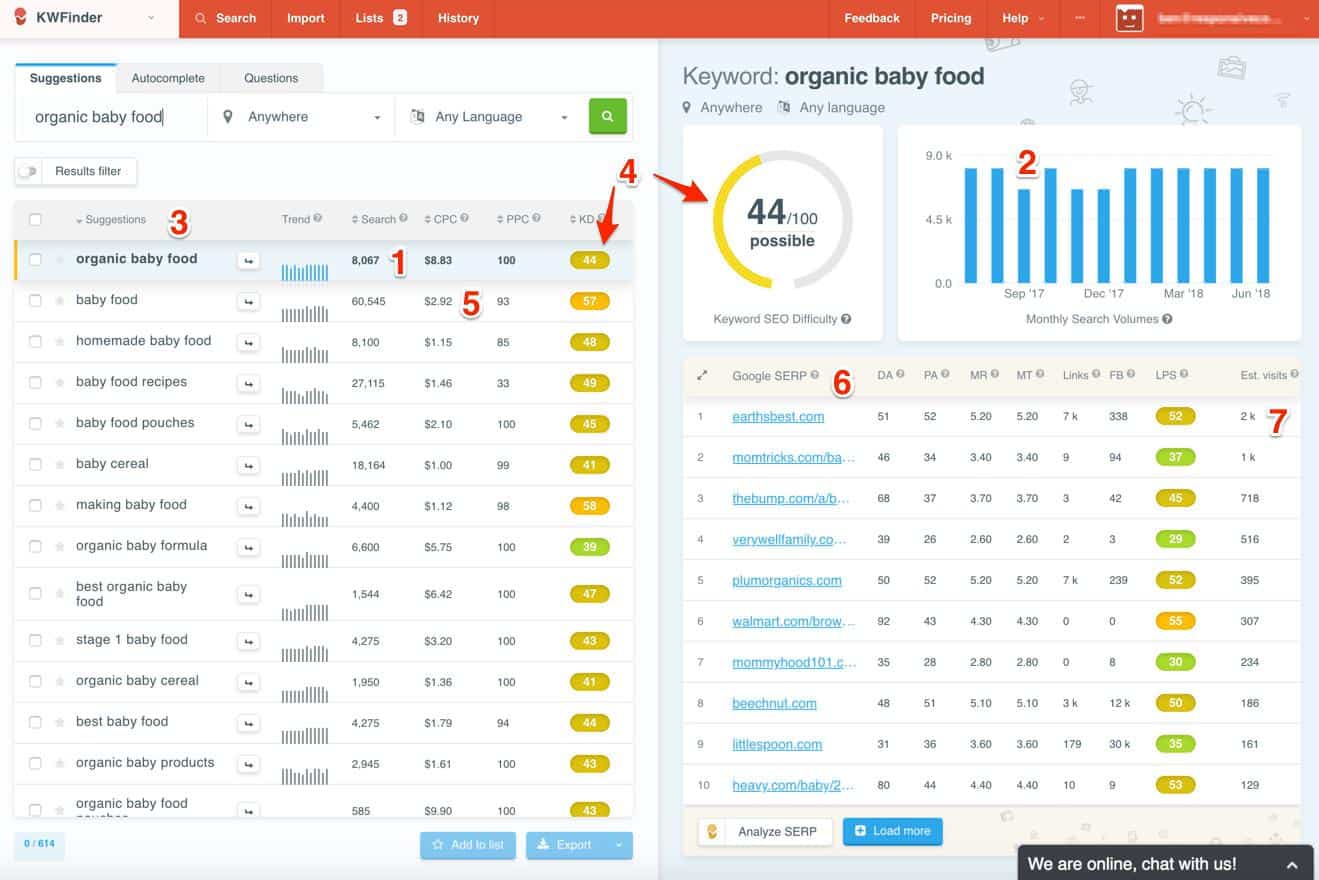Open the History menu item
The image size is (1319, 880).
coord(458,18)
